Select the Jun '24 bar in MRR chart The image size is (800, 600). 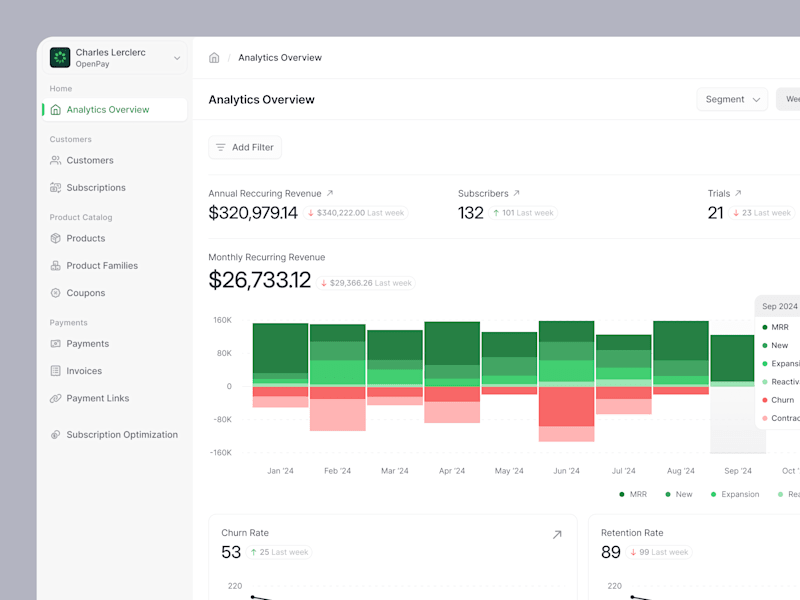(x=566, y=381)
